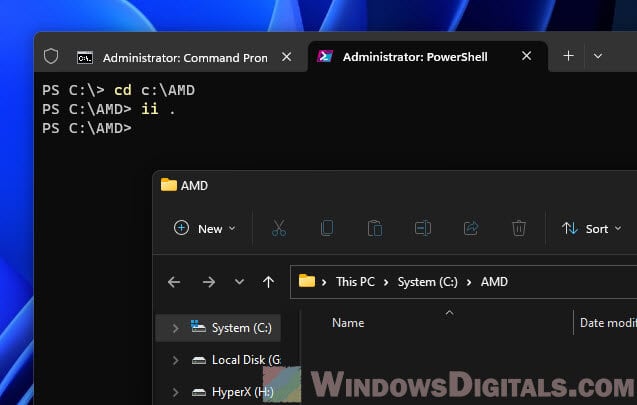Click the Copy icon in Explorer toolbar

coord(327,228)
